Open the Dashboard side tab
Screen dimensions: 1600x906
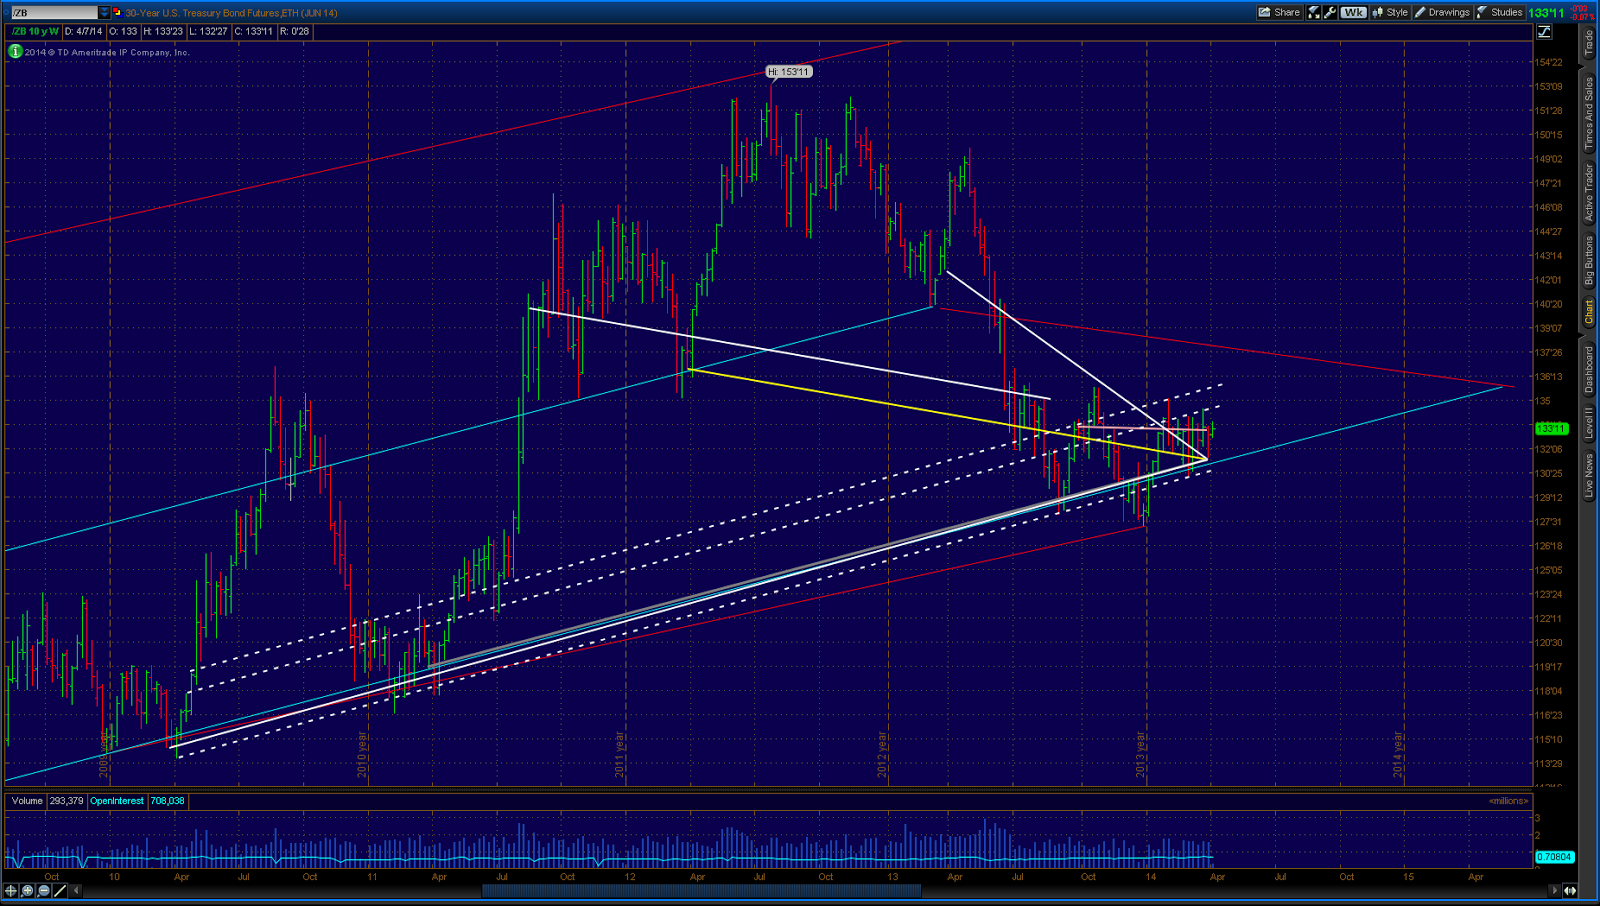click(1588, 369)
